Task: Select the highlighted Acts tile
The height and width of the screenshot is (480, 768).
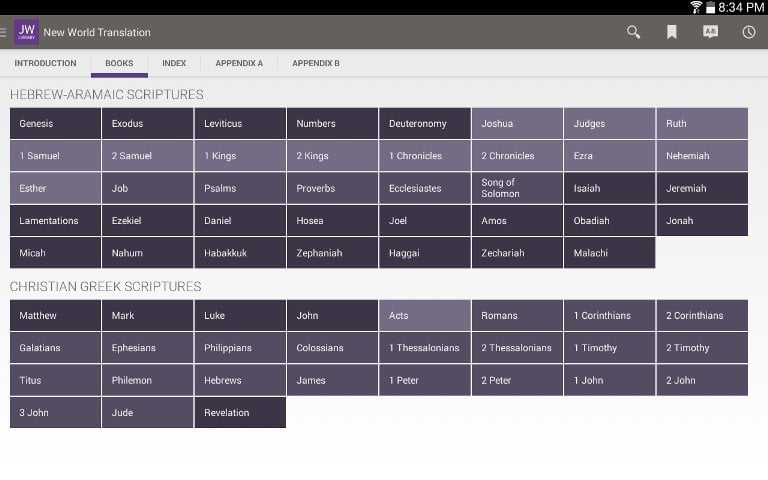Action: point(424,316)
